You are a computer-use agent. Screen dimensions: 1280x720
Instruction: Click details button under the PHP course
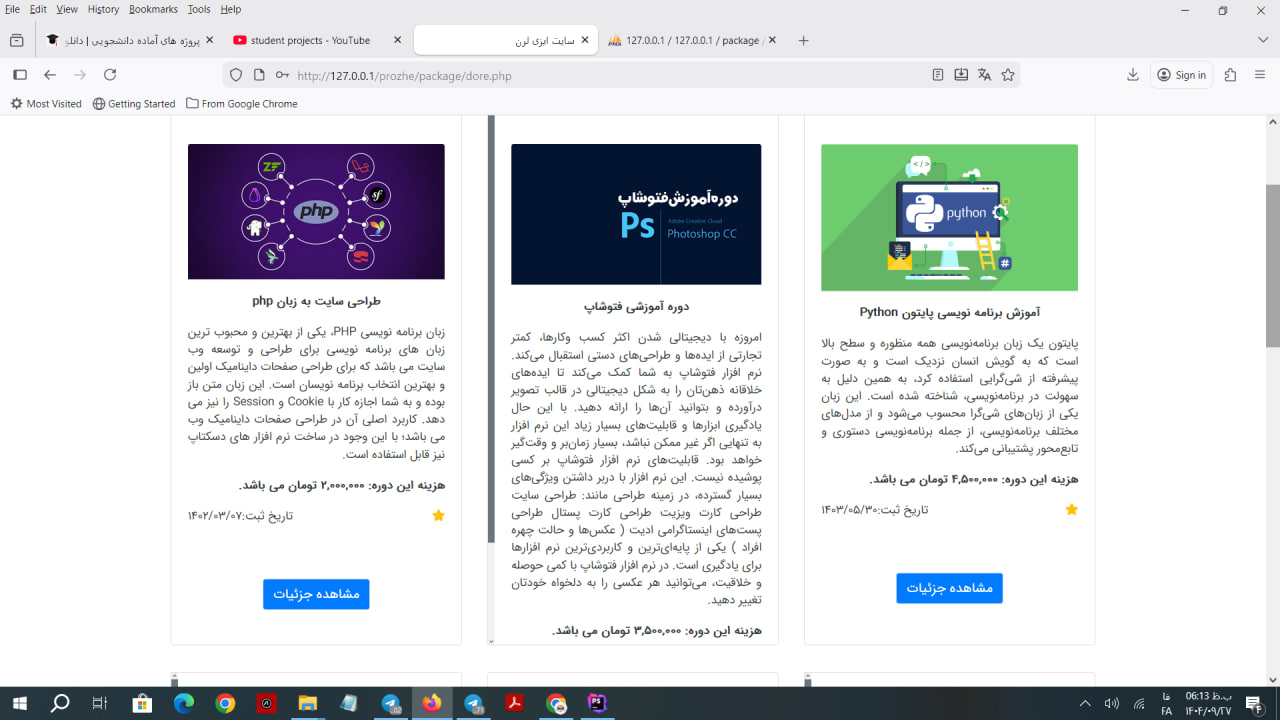(x=316, y=594)
